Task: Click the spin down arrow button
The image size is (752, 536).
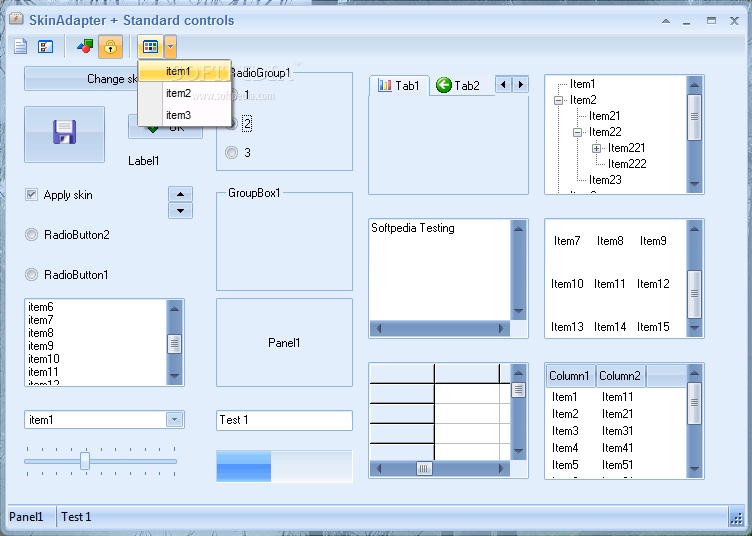Action: point(180,210)
